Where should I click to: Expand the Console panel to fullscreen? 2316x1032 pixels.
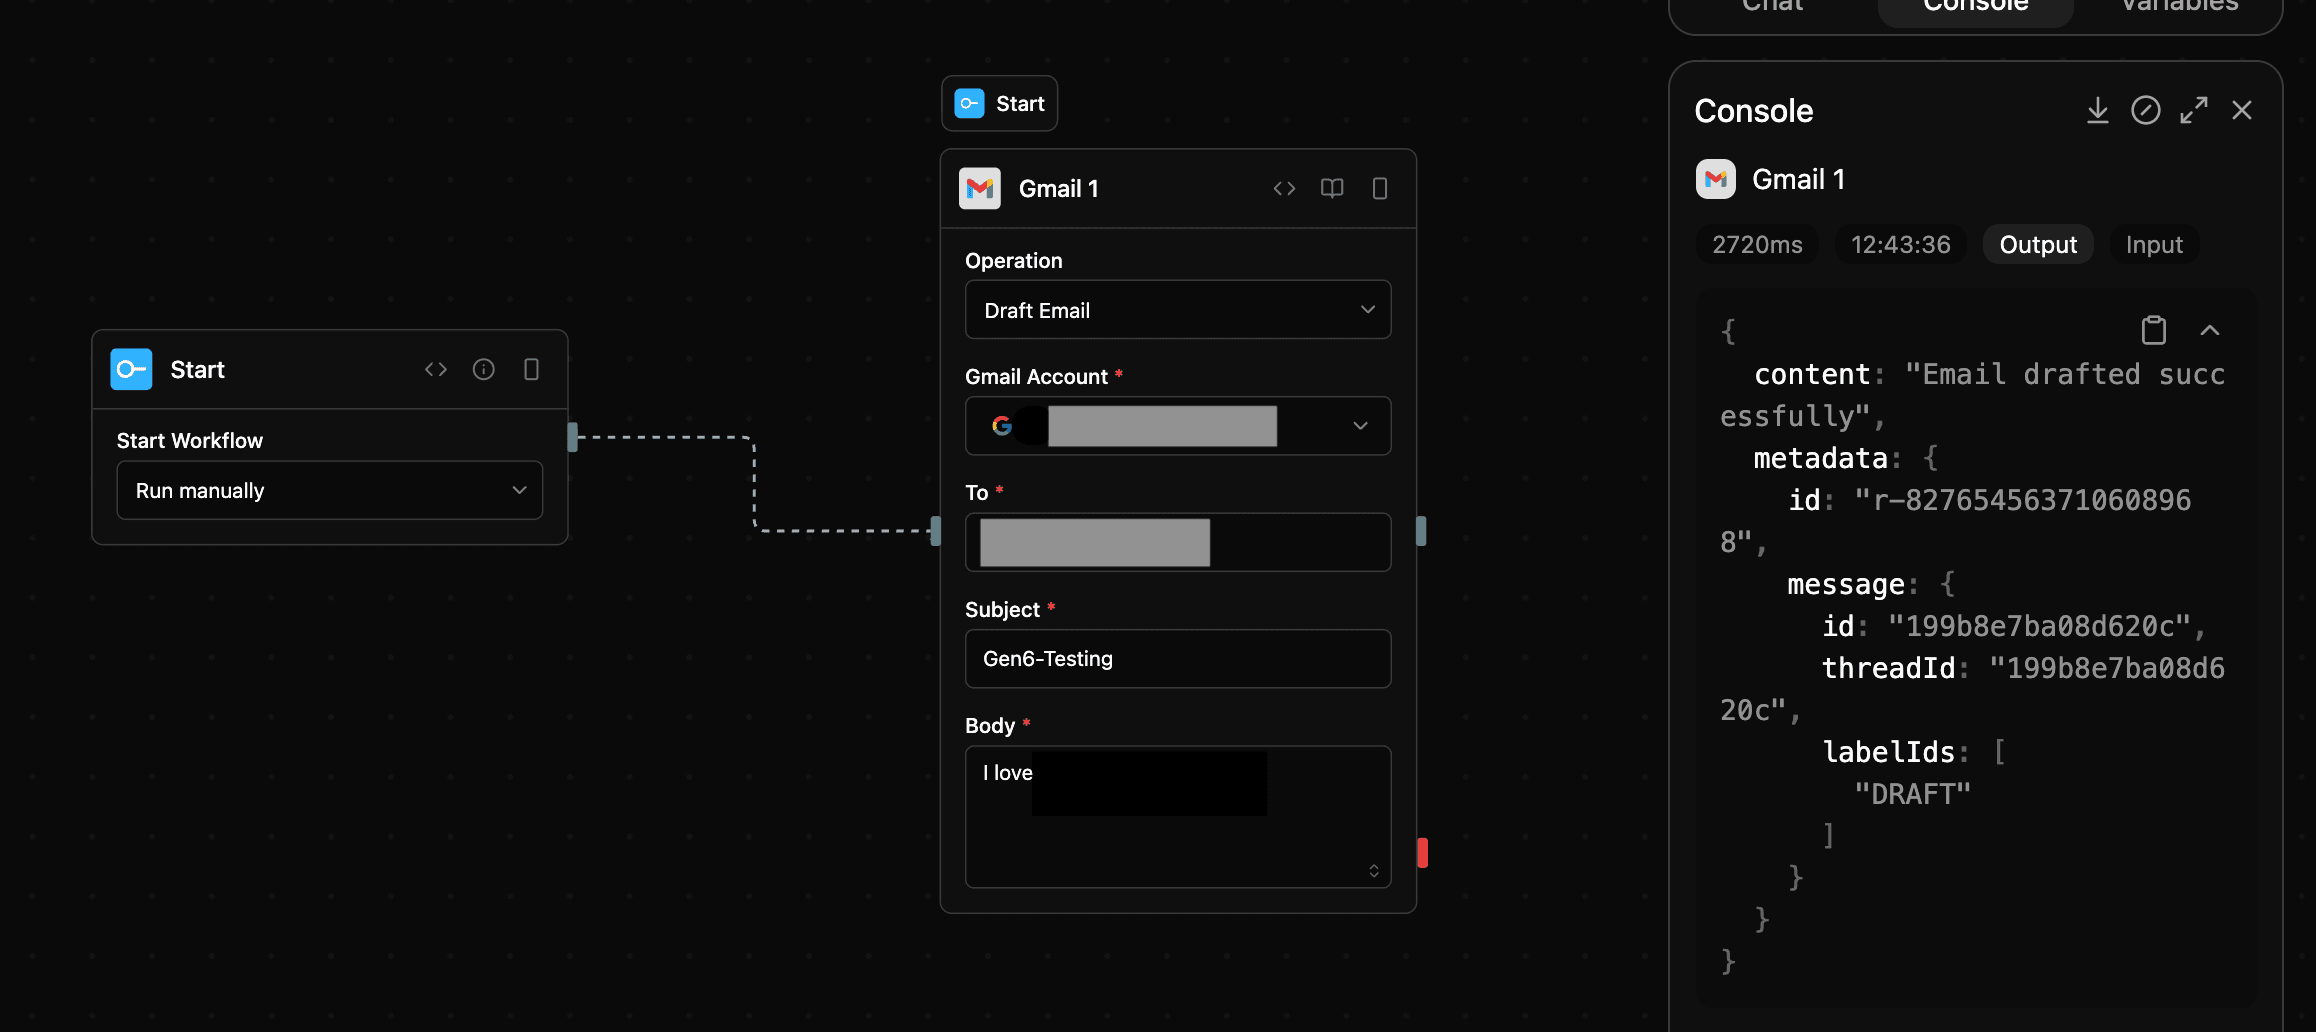click(2194, 110)
